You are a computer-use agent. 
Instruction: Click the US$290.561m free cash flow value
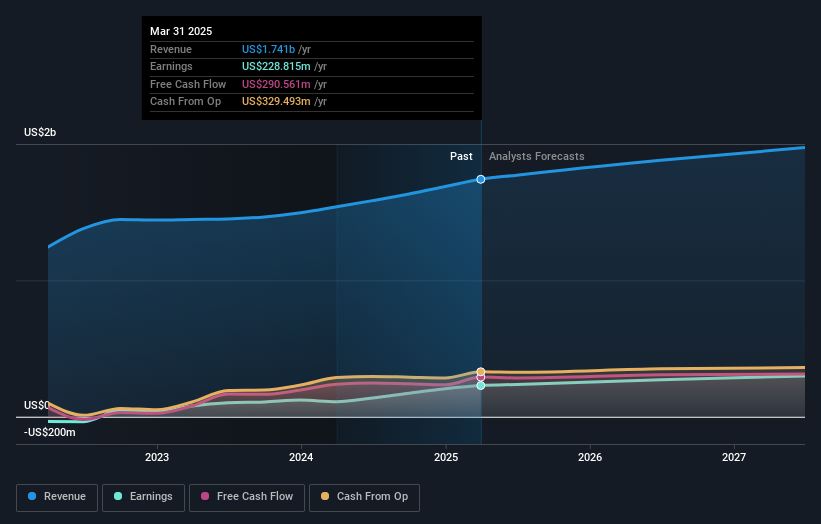[x=276, y=84]
